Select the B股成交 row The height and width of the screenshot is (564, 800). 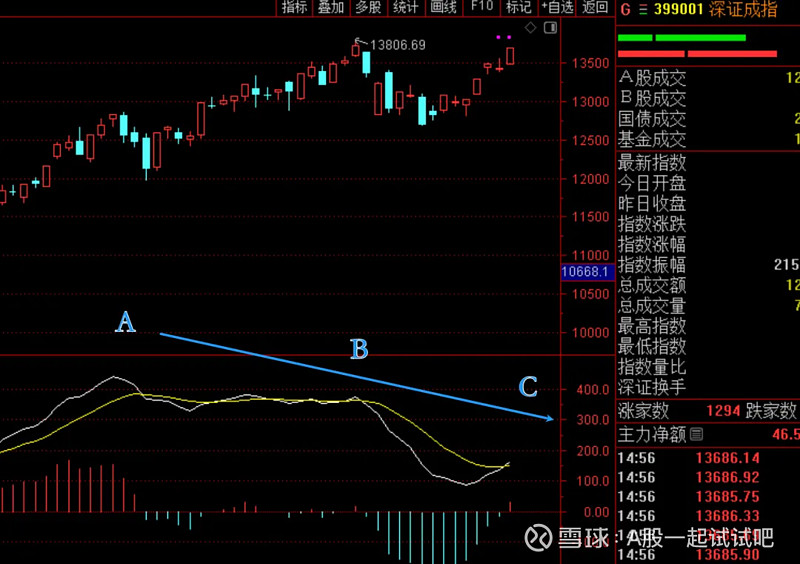(x=708, y=98)
